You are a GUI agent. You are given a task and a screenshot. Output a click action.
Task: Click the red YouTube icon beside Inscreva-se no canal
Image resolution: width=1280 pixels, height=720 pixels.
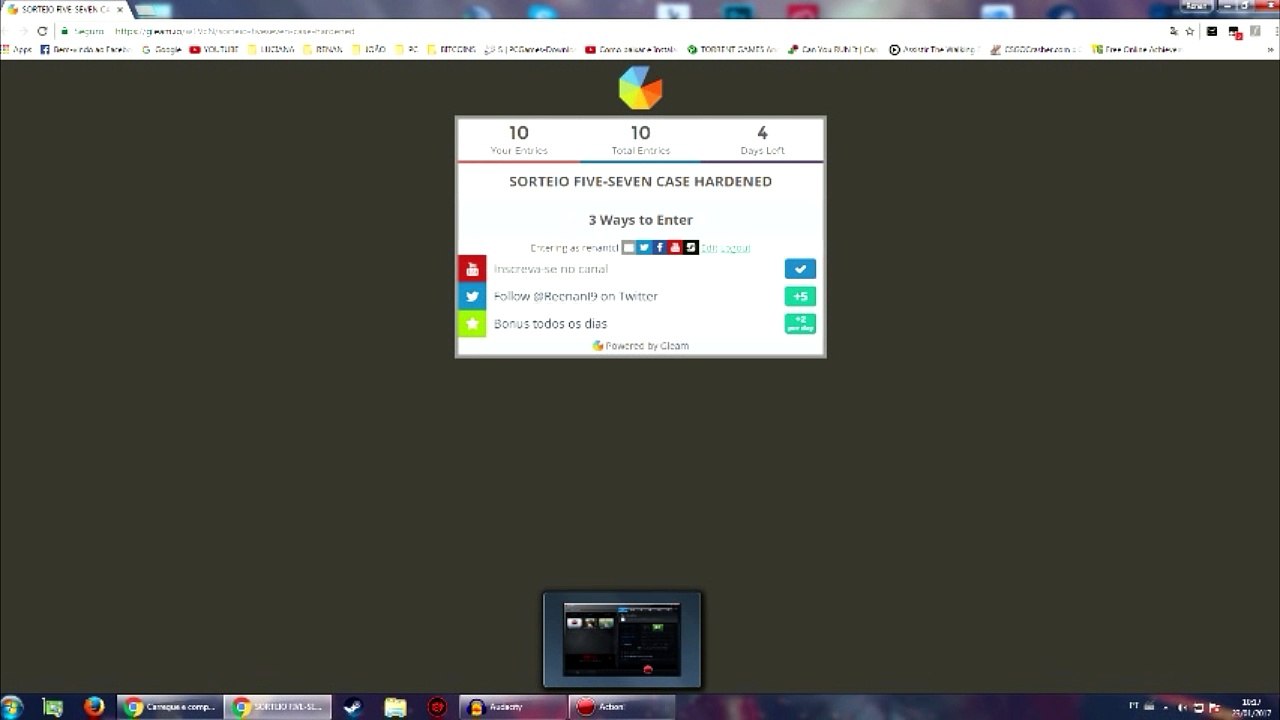click(x=472, y=269)
